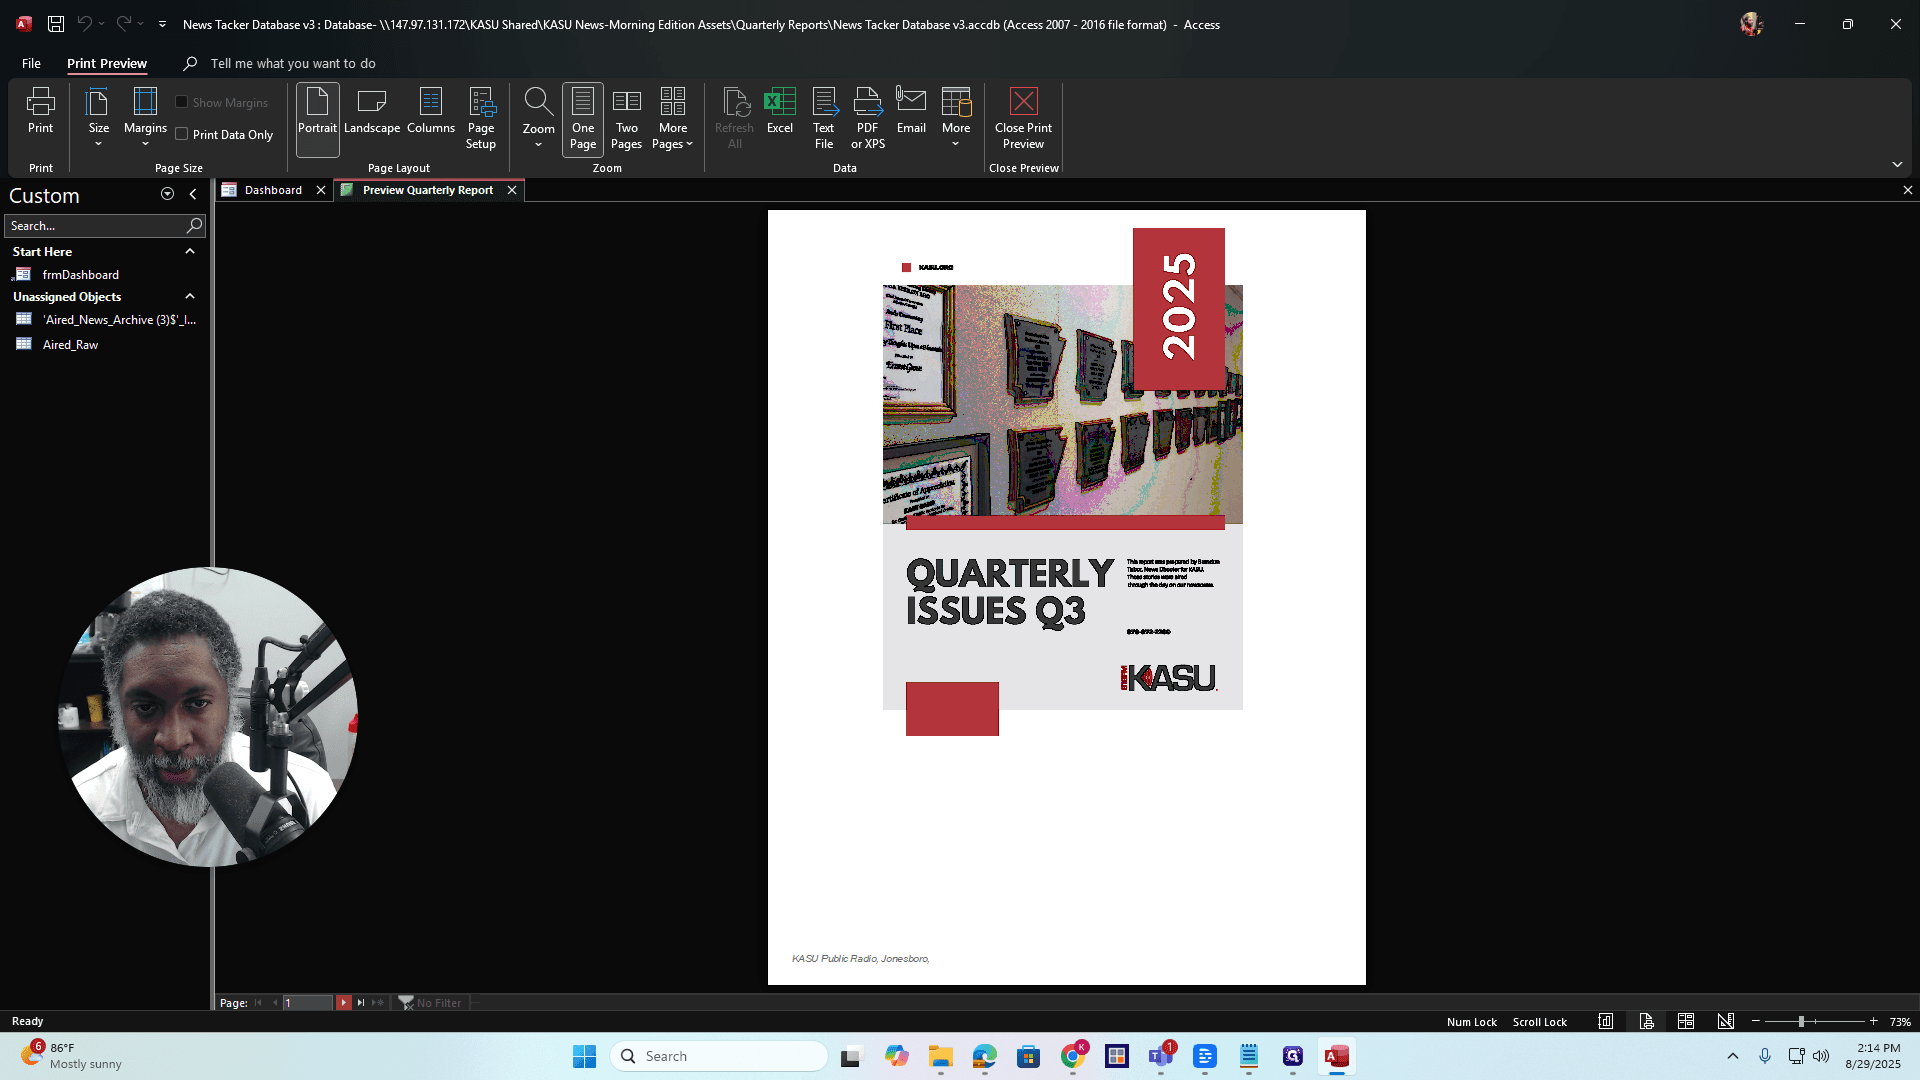Select the Print Preview ribbon tab

(x=107, y=63)
